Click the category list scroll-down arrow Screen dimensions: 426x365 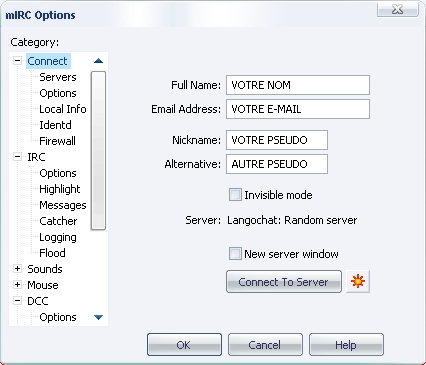click(98, 317)
